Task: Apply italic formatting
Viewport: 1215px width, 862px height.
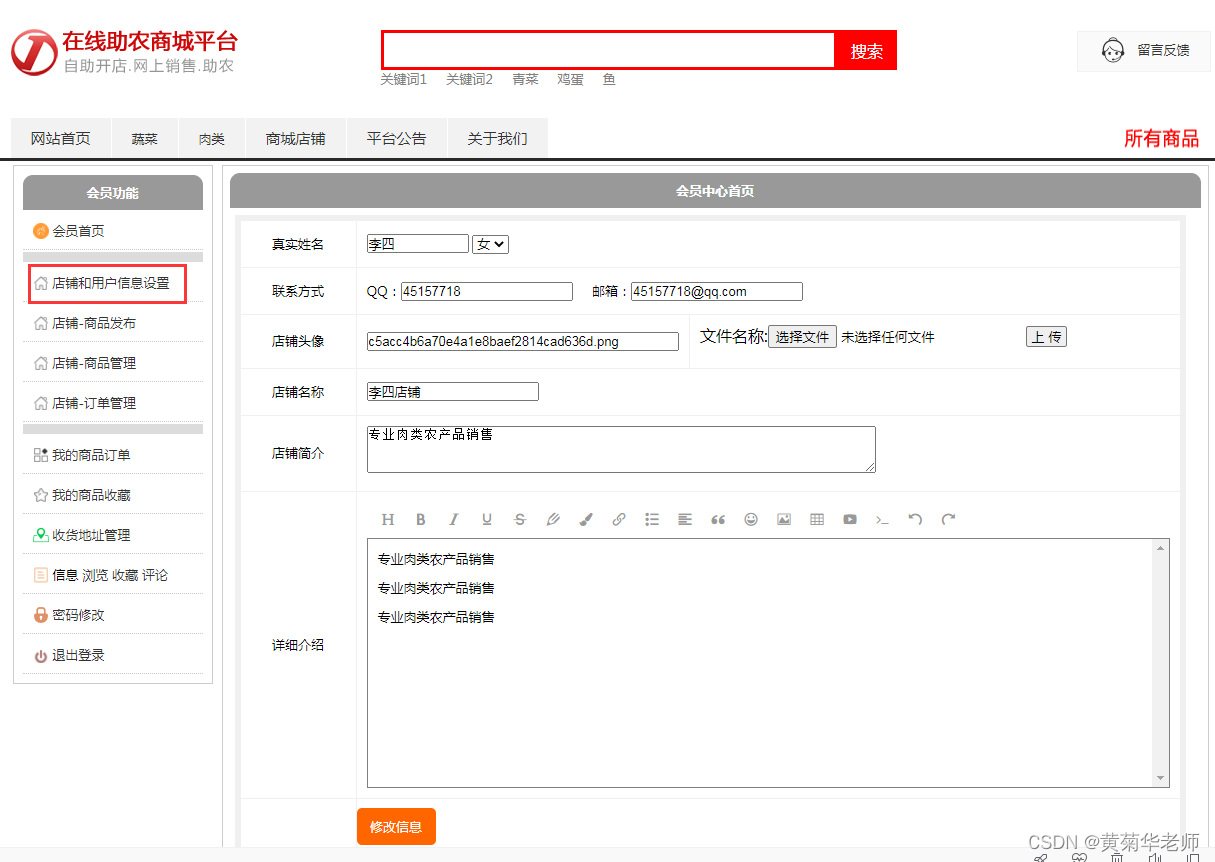Action: point(453,519)
